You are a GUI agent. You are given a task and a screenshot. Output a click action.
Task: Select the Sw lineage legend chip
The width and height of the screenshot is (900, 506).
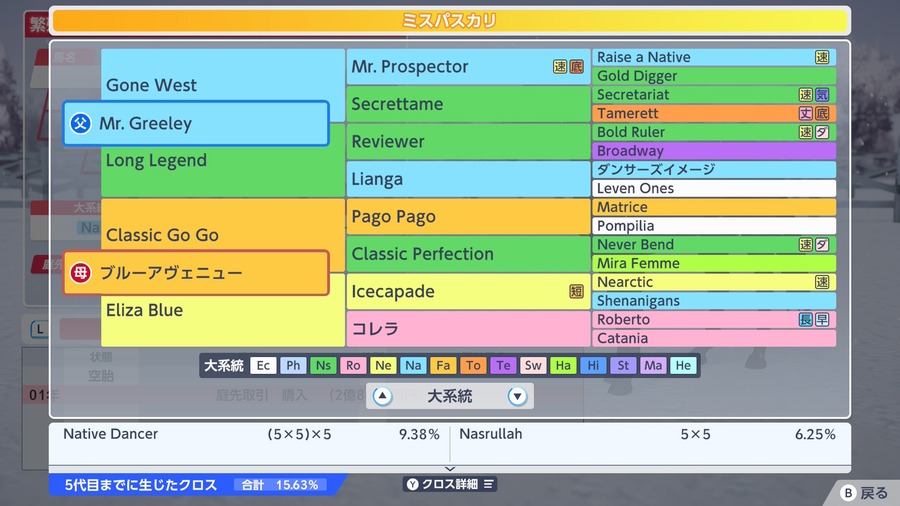[533, 365]
